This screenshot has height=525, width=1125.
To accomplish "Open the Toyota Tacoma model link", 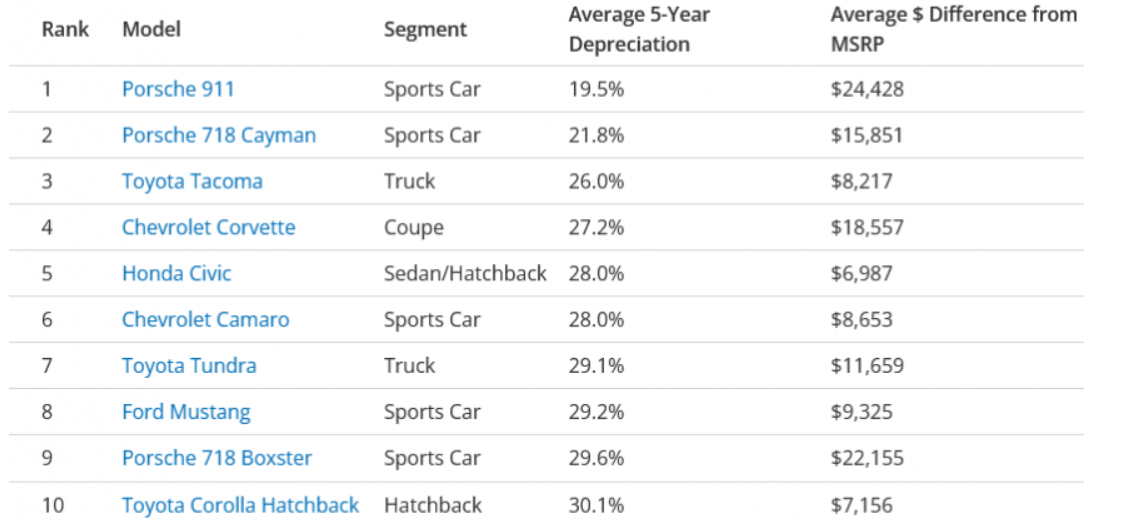I will (192, 181).
